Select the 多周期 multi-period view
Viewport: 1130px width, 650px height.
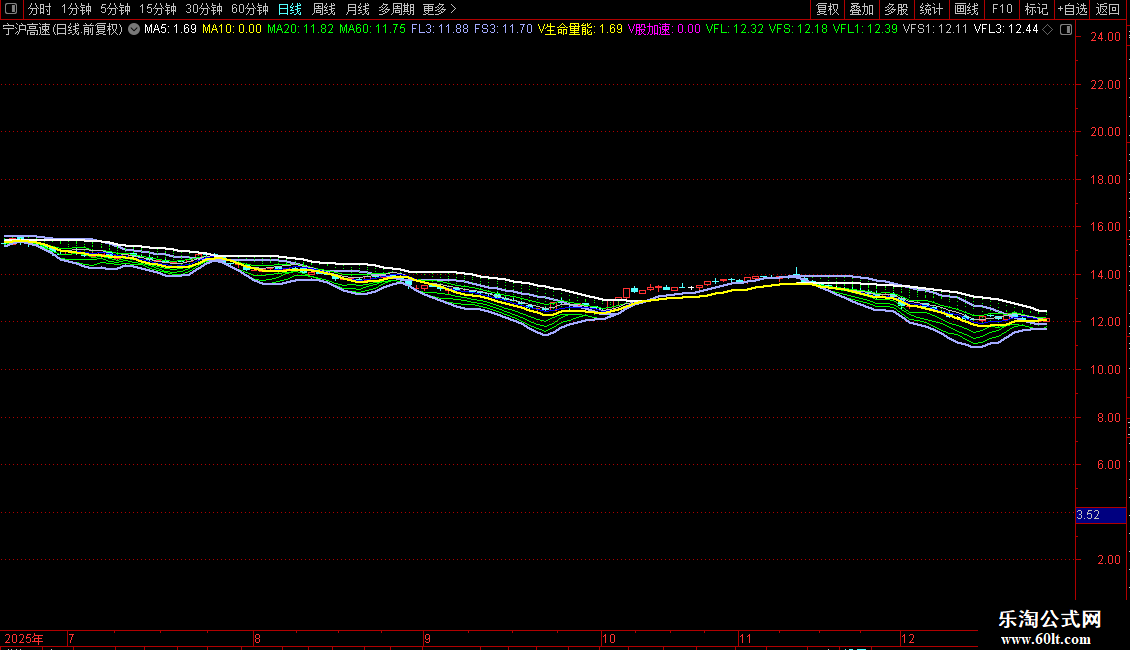(x=396, y=9)
